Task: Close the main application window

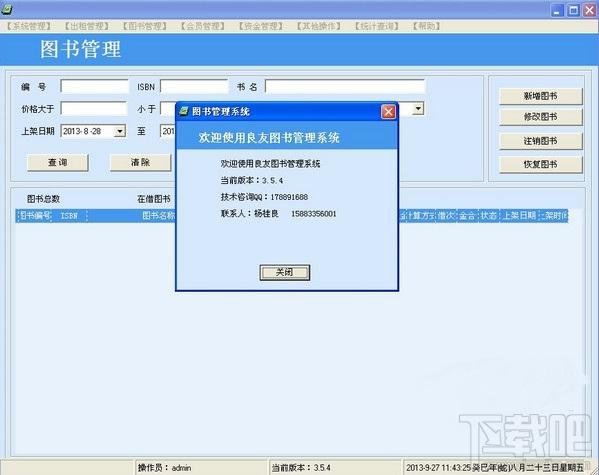Action: tap(589, 10)
